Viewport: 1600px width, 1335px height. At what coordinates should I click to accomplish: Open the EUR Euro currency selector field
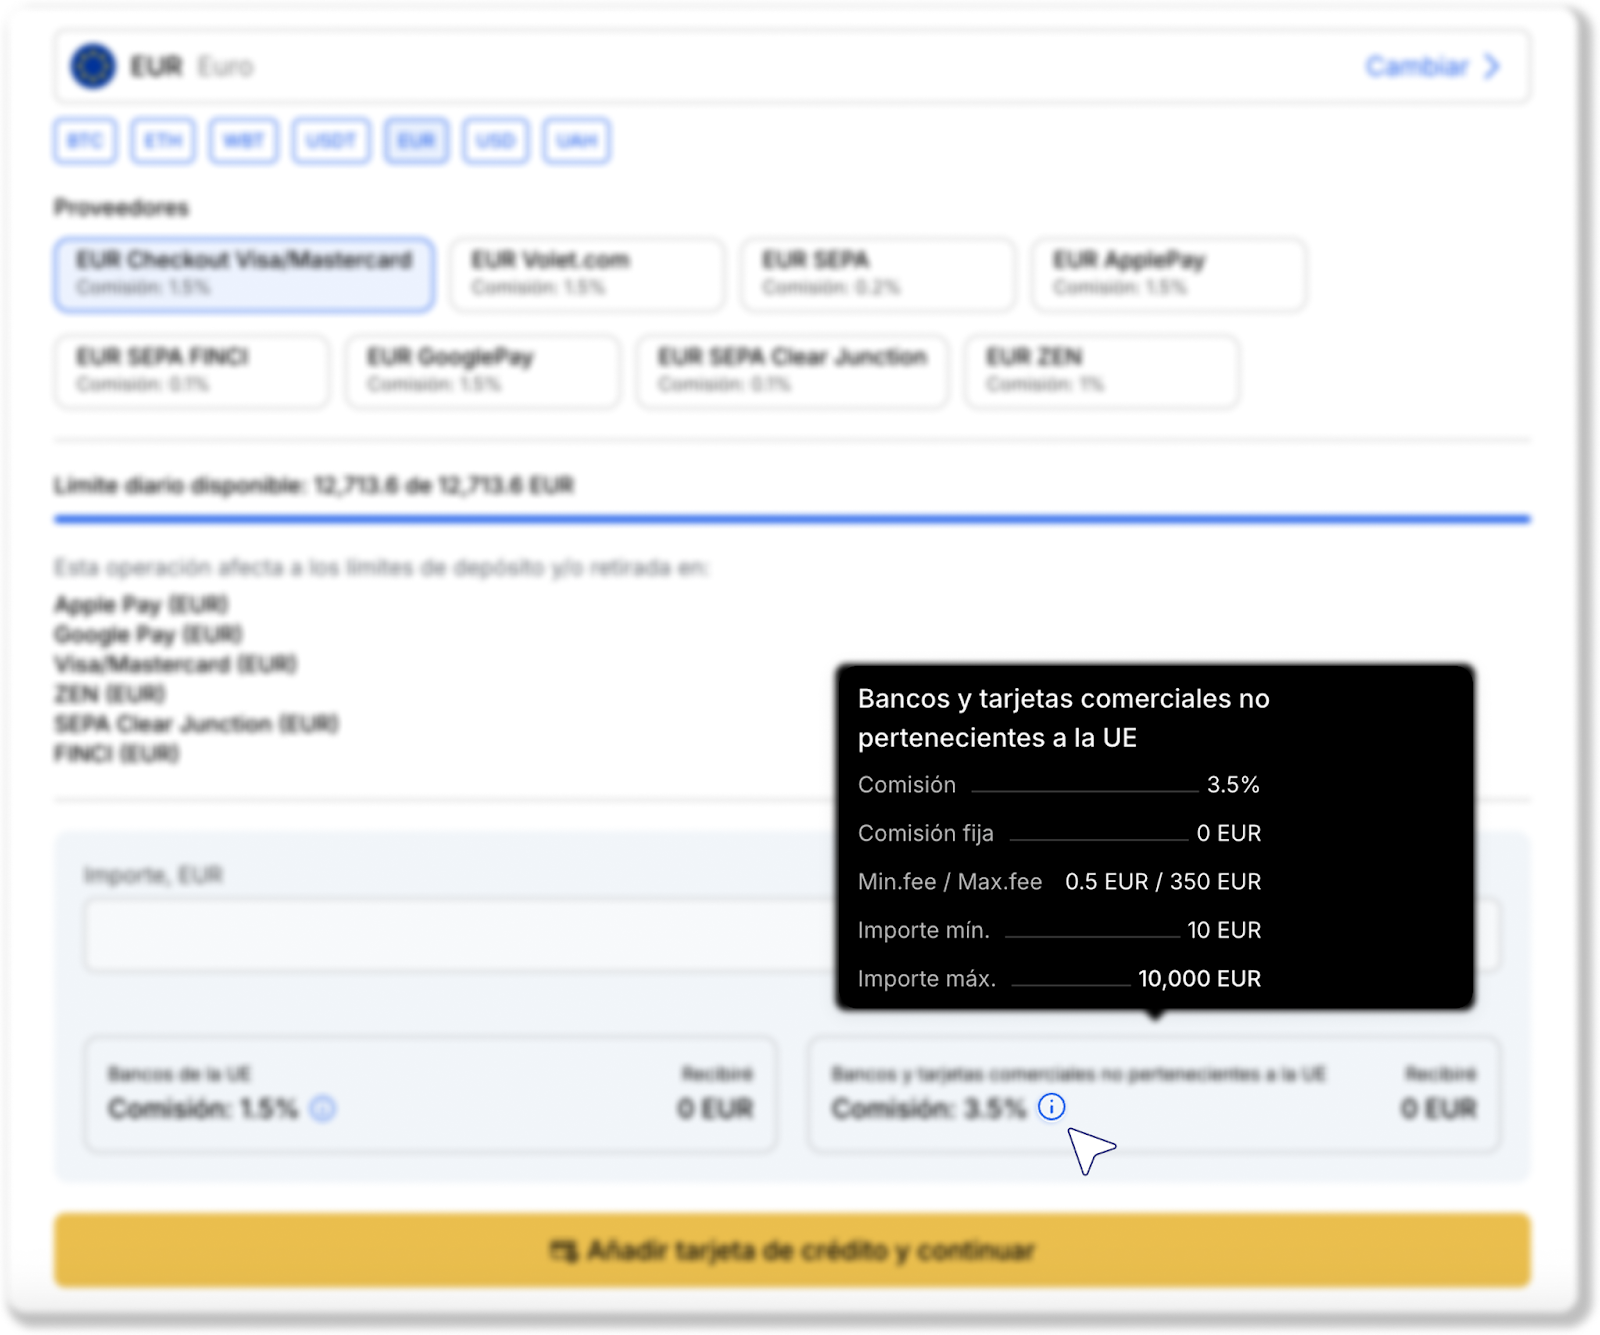click(792, 67)
